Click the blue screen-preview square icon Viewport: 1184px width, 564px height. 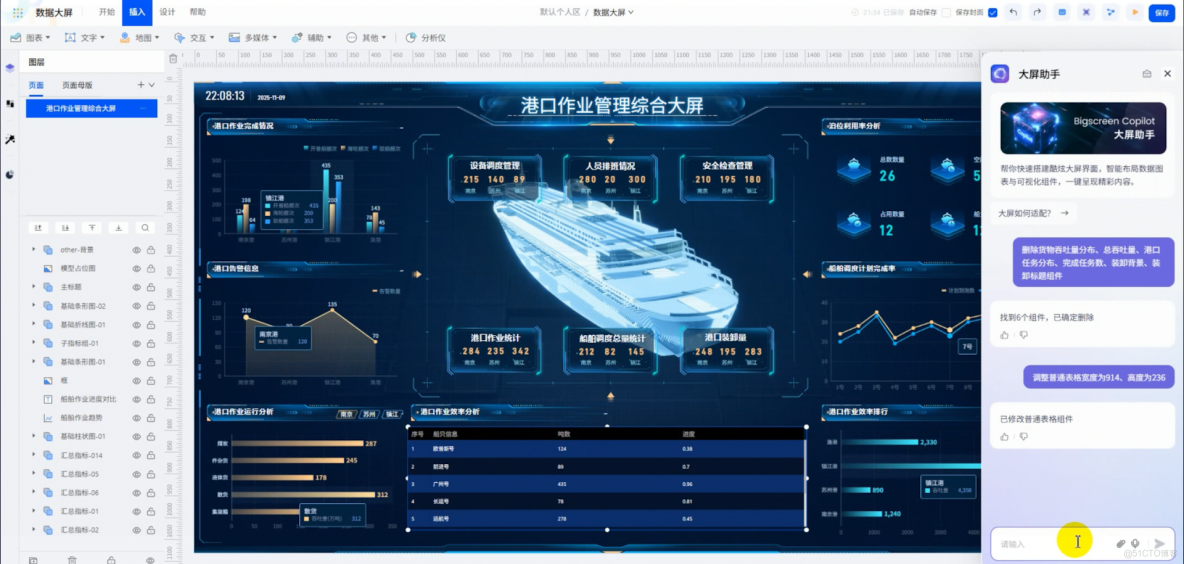pos(1062,12)
